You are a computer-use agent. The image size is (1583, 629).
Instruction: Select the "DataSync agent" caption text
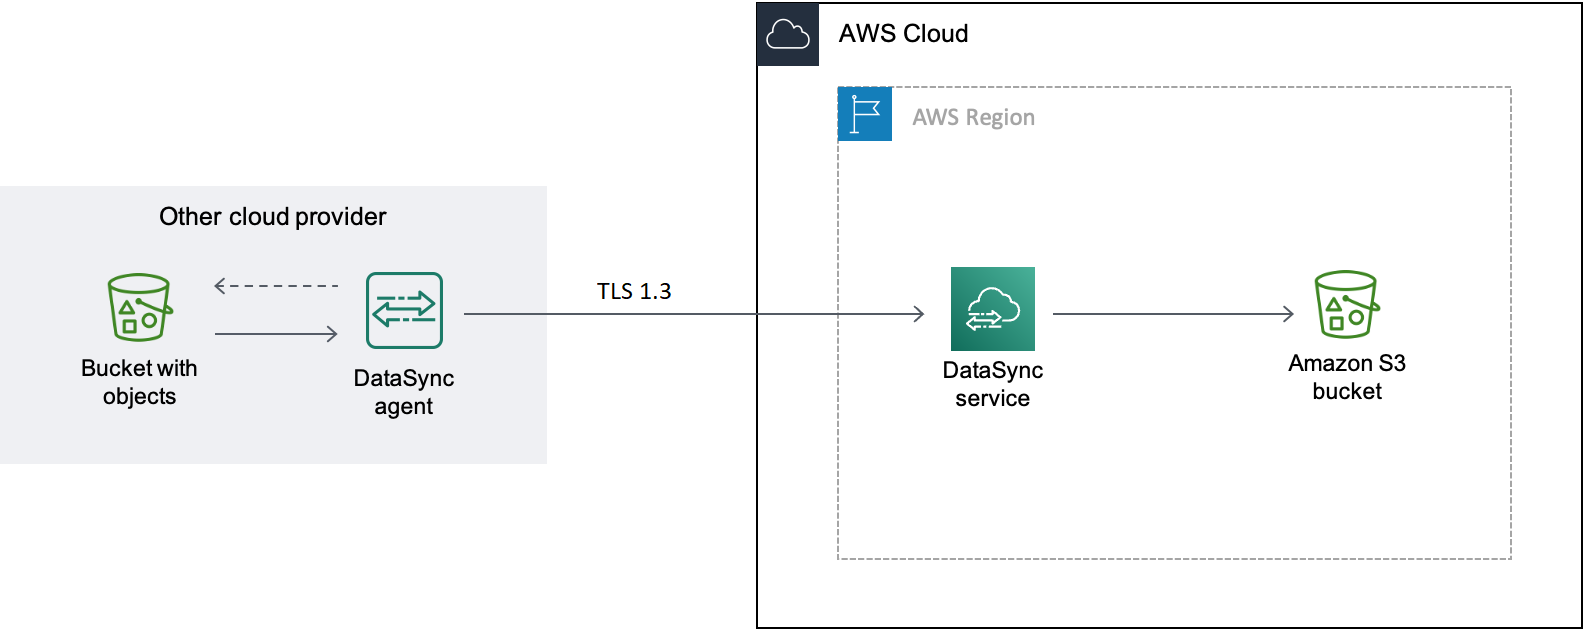[x=404, y=392]
